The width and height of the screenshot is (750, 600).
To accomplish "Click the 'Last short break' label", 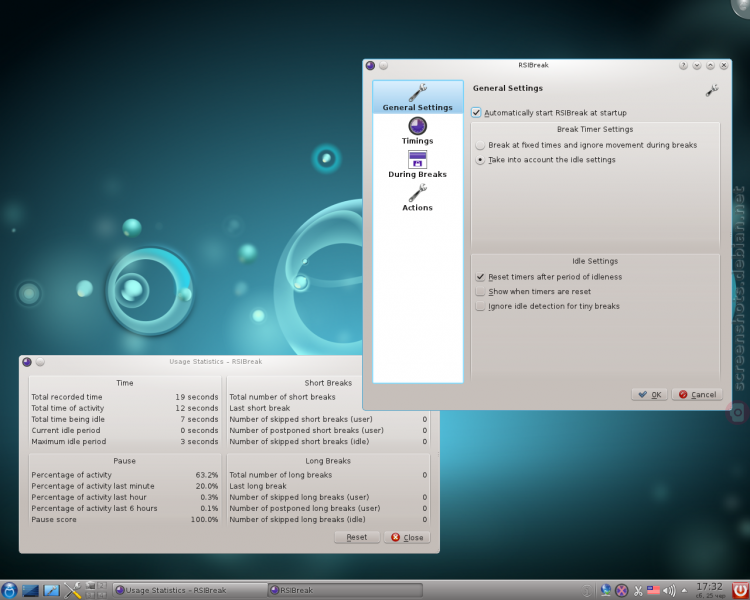I will pyautogui.click(x=260, y=408).
